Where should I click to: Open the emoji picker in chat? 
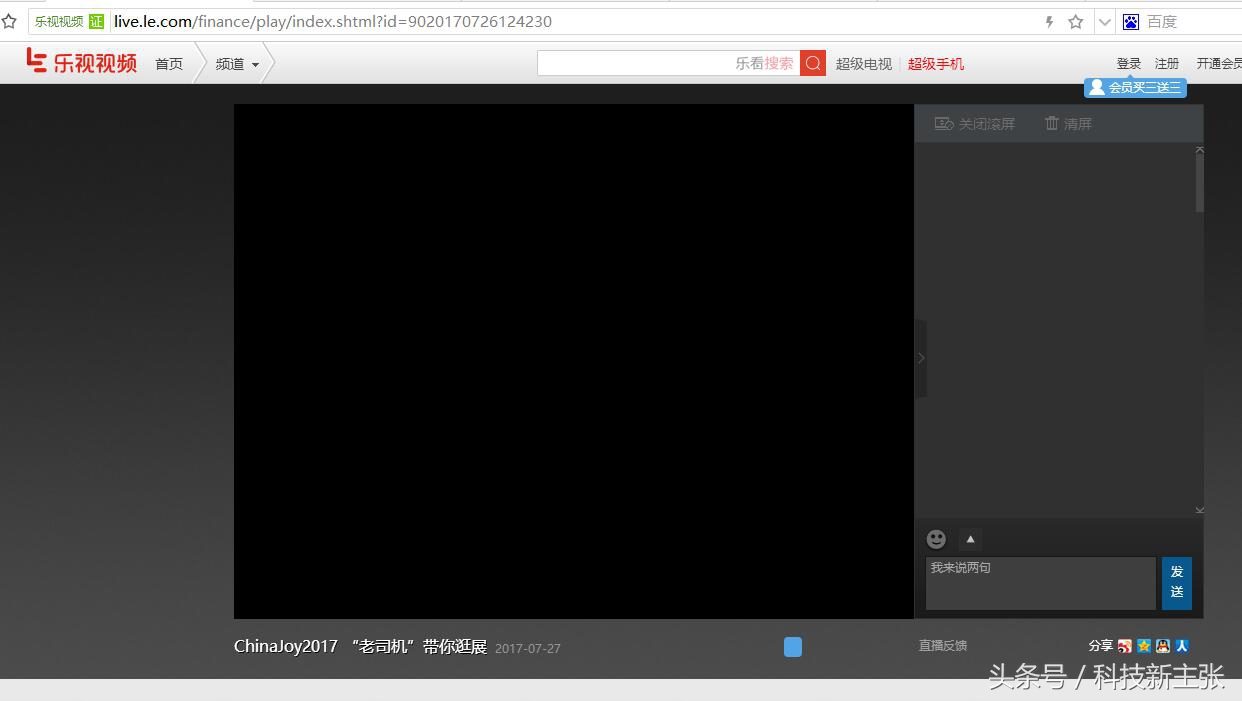(x=936, y=539)
